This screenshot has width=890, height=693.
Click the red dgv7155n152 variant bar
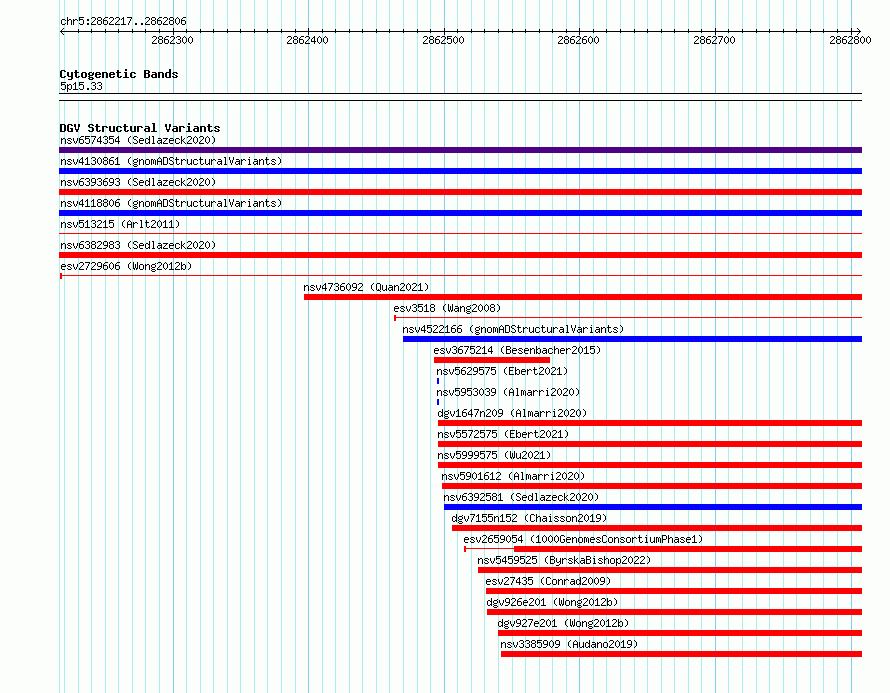tap(657, 528)
